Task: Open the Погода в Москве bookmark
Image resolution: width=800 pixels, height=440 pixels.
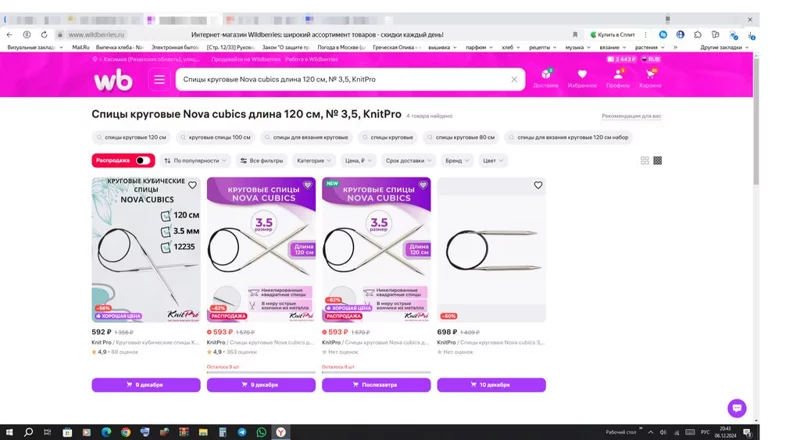Action: click(x=341, y=47)
